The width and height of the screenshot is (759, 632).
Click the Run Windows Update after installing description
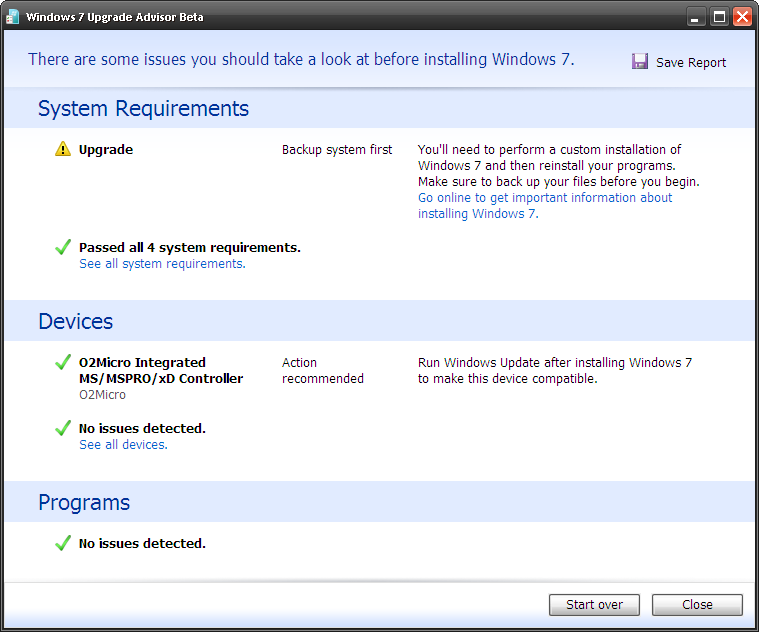coord(555,370)
